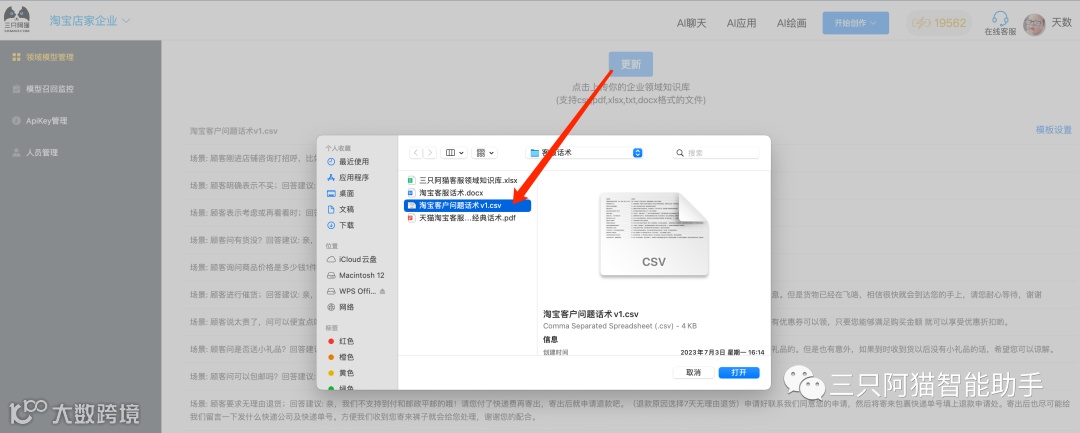Open the grouping options dropdown
Viewport: 1080px width, 433px height.
pyautogui.click(x=484, y=153)
